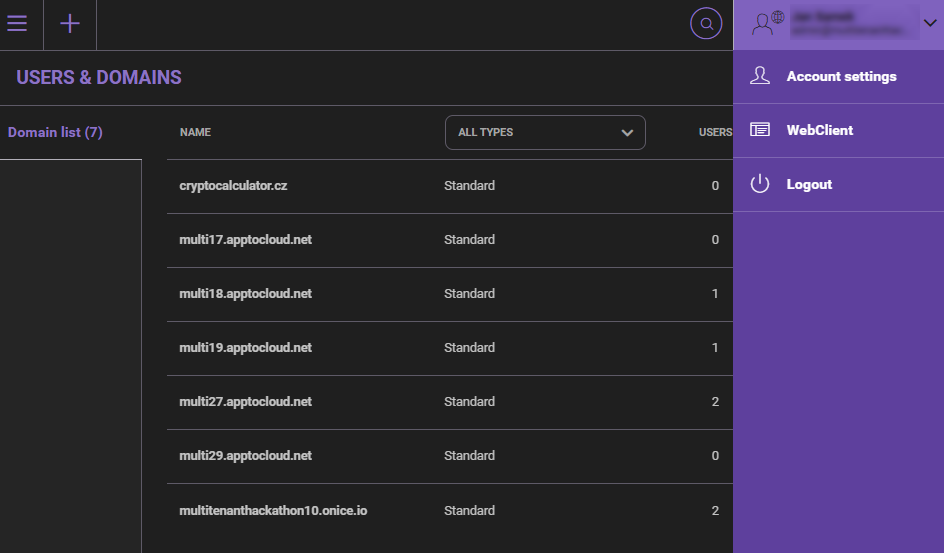Select the Domain list (7) tab

coord(55,132)
